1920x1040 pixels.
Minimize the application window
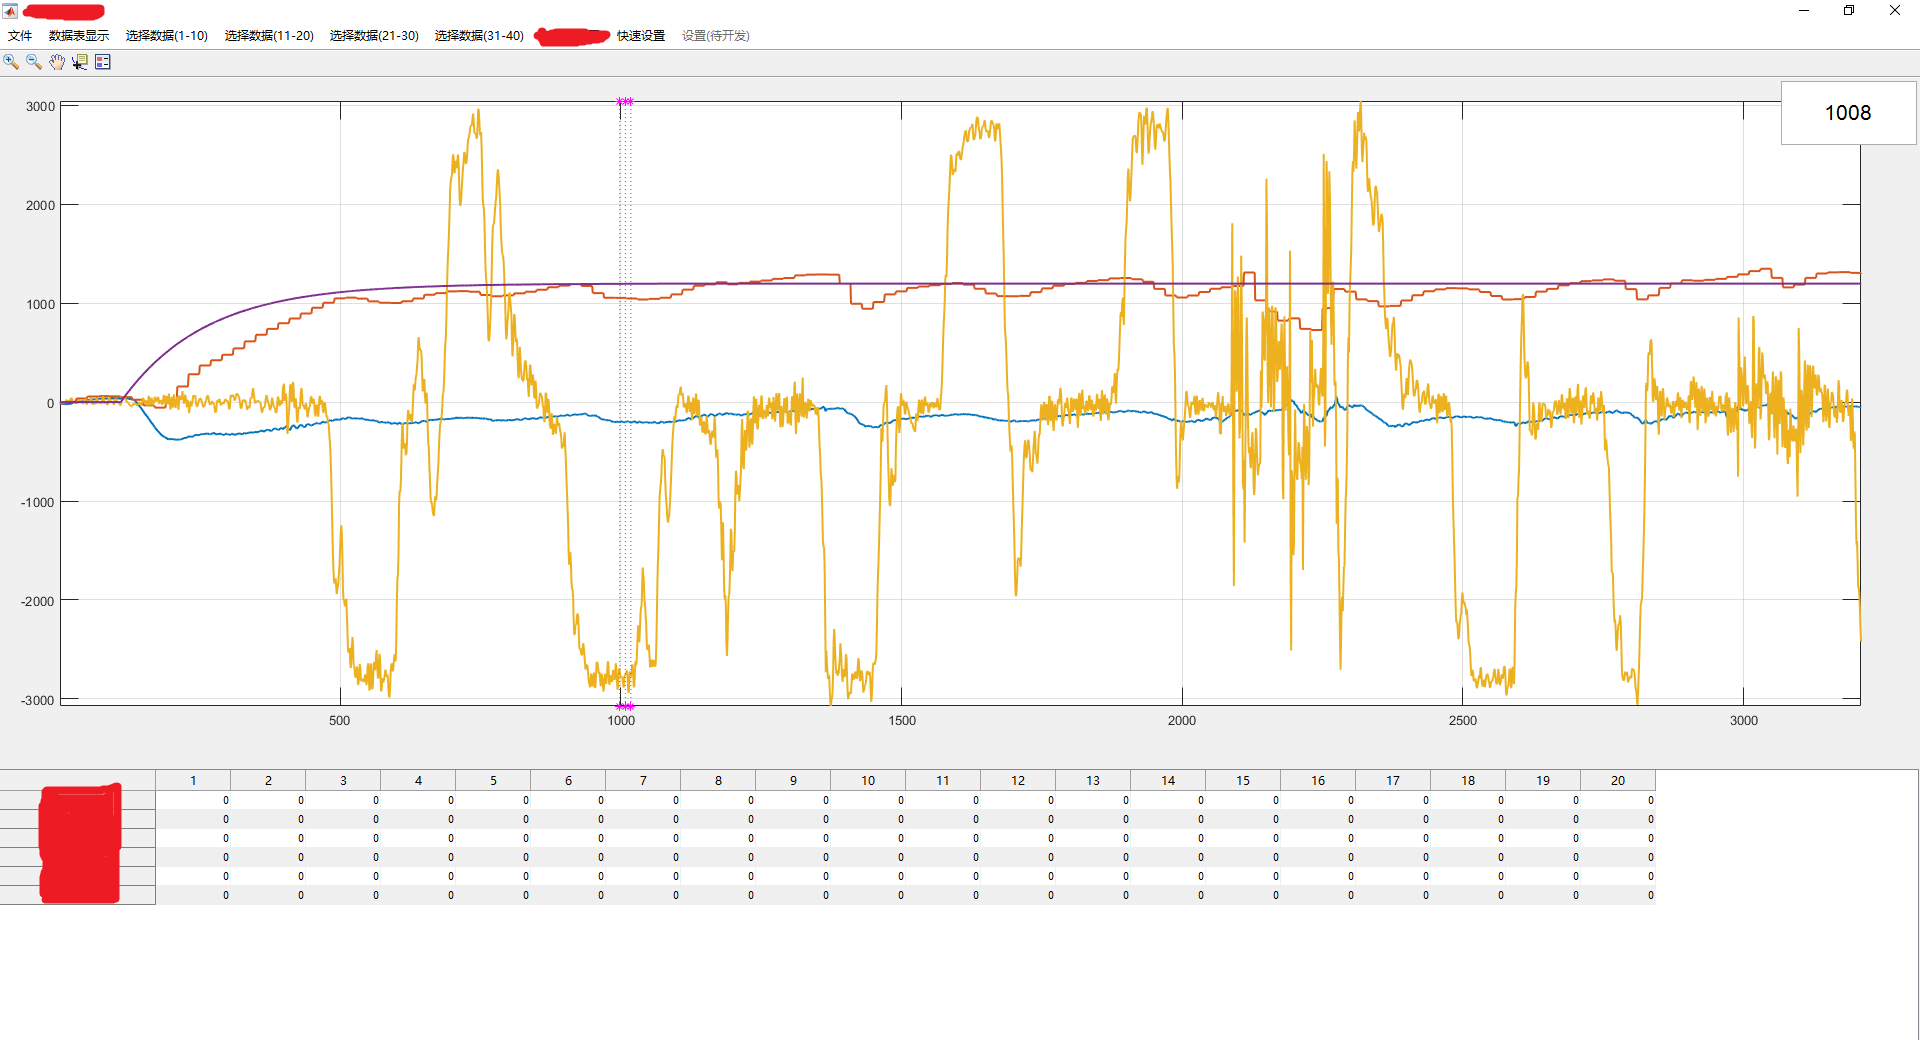click(1804, 11)
